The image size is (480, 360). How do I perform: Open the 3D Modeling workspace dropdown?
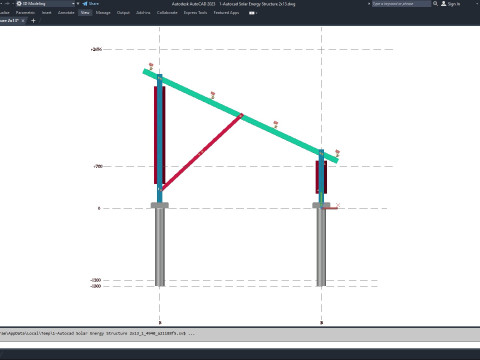[45, 4]
